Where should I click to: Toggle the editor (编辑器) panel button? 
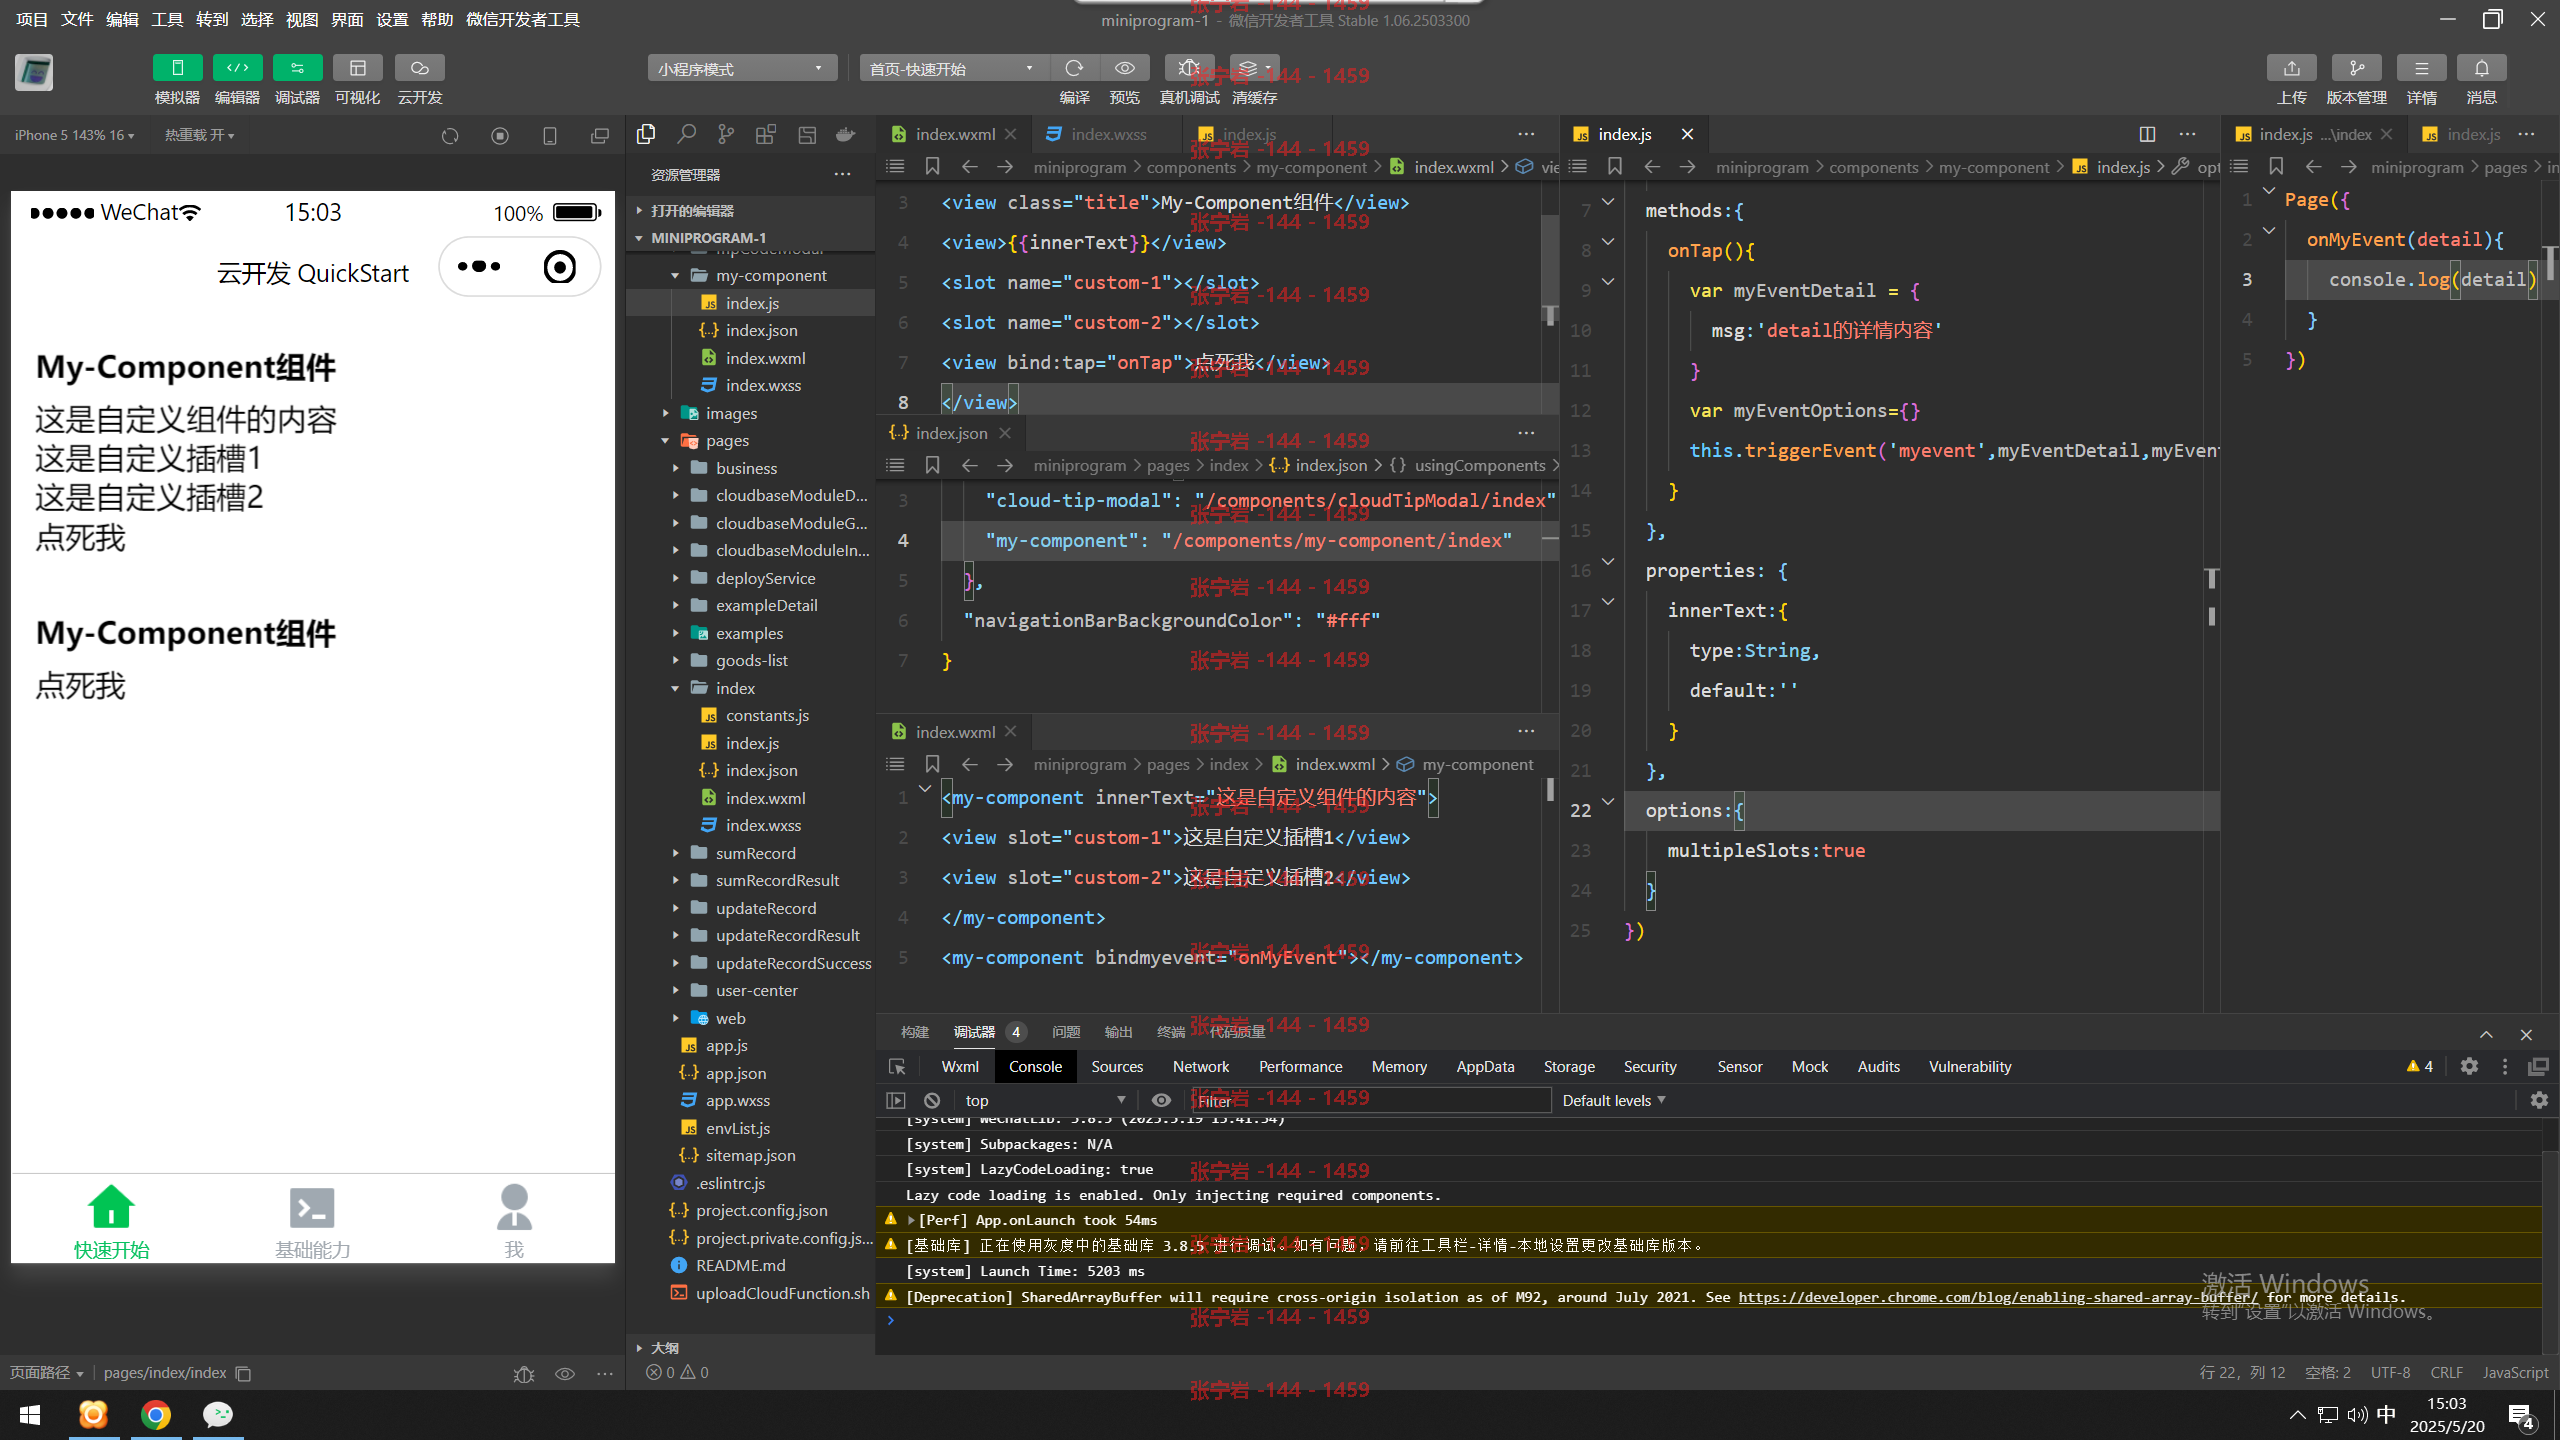(237, 68)
